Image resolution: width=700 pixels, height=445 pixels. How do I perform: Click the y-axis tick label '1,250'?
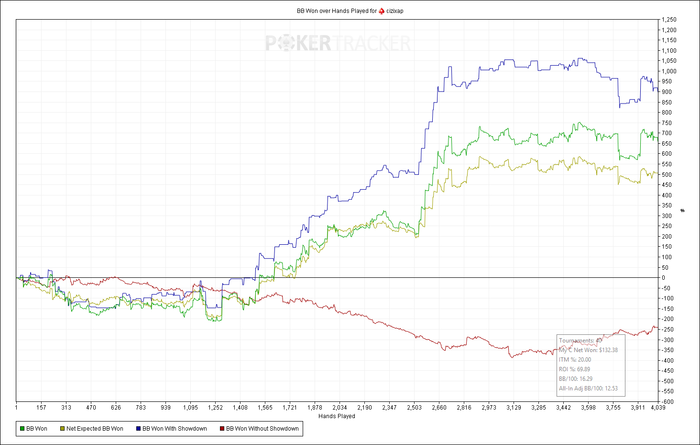tap(669, 20)
